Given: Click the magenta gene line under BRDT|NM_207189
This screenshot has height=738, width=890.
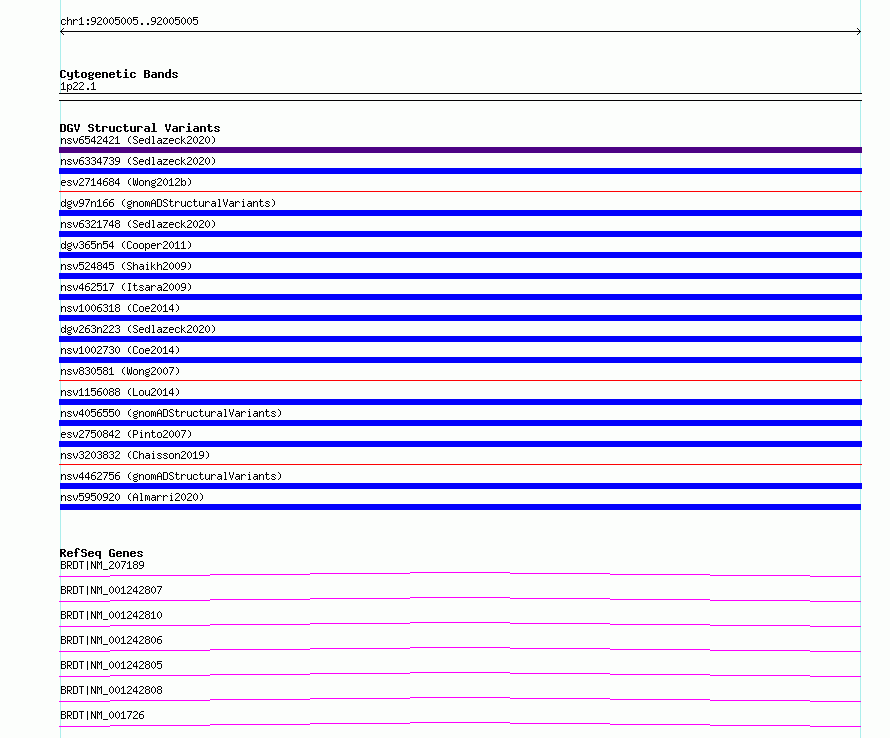Looking at the screenshot, I should click(460, 575).
